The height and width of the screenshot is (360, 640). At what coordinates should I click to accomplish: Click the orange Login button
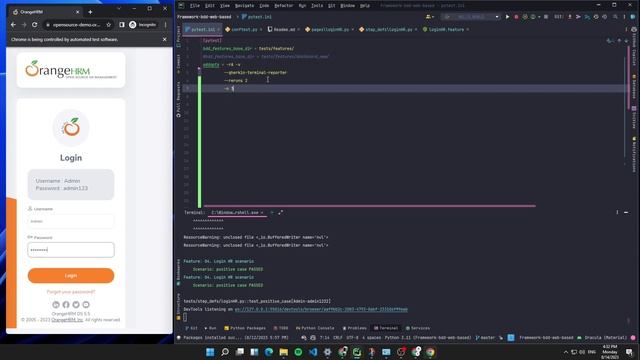point(71,276)
